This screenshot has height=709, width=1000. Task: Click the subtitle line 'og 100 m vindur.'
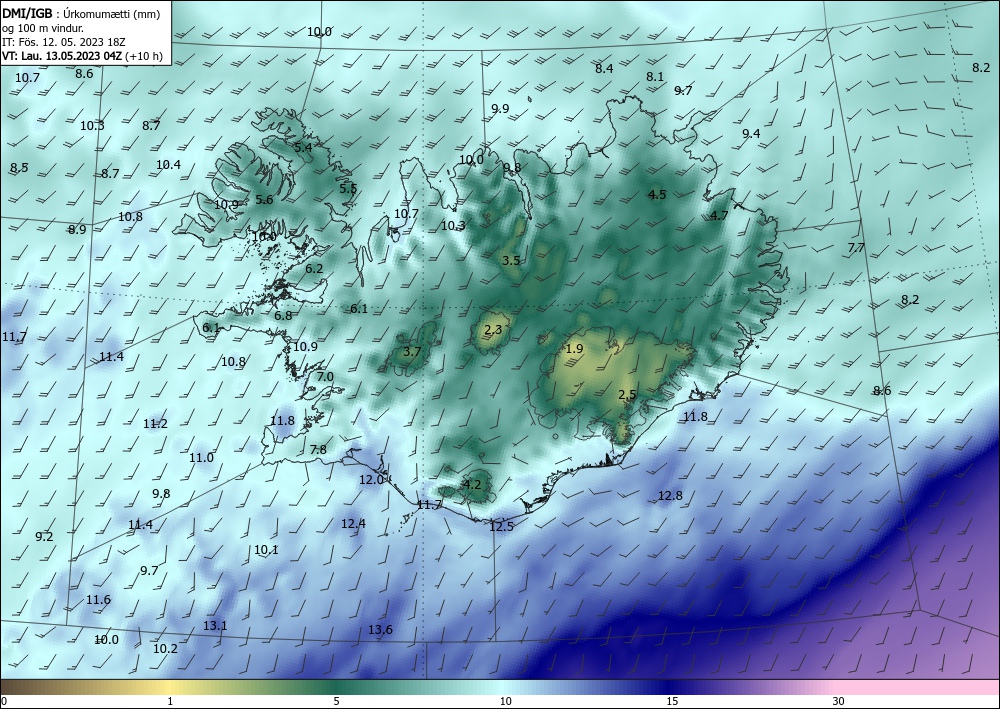point(43,28)
